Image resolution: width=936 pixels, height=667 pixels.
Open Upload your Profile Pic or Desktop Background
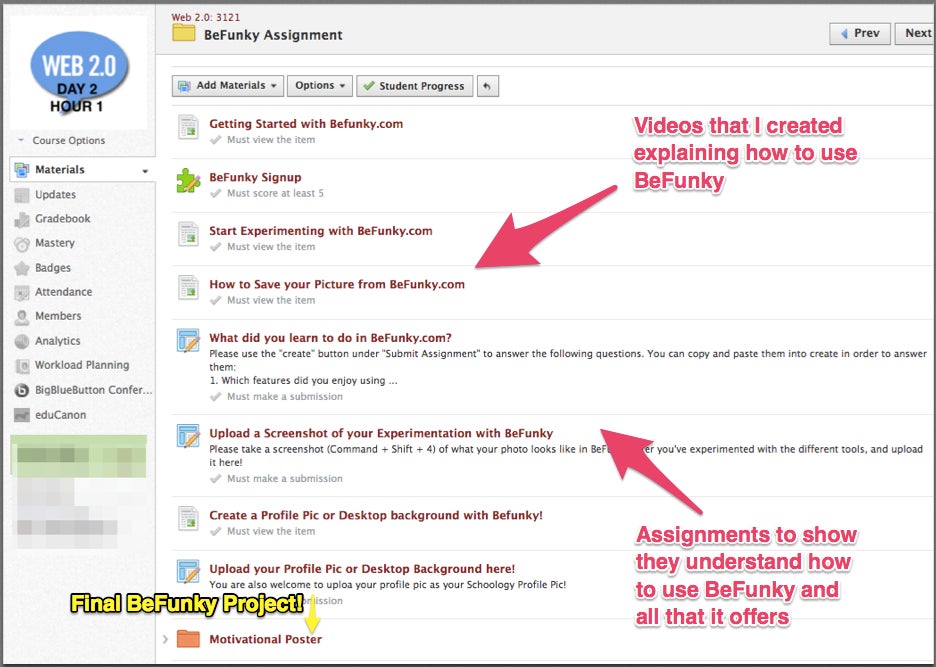point(362,568)
